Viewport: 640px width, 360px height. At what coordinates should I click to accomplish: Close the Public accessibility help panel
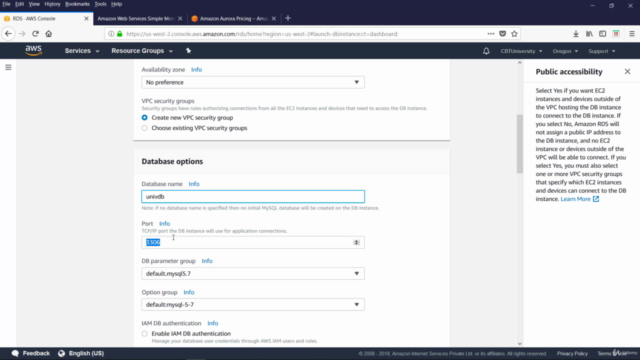[627, 71]
